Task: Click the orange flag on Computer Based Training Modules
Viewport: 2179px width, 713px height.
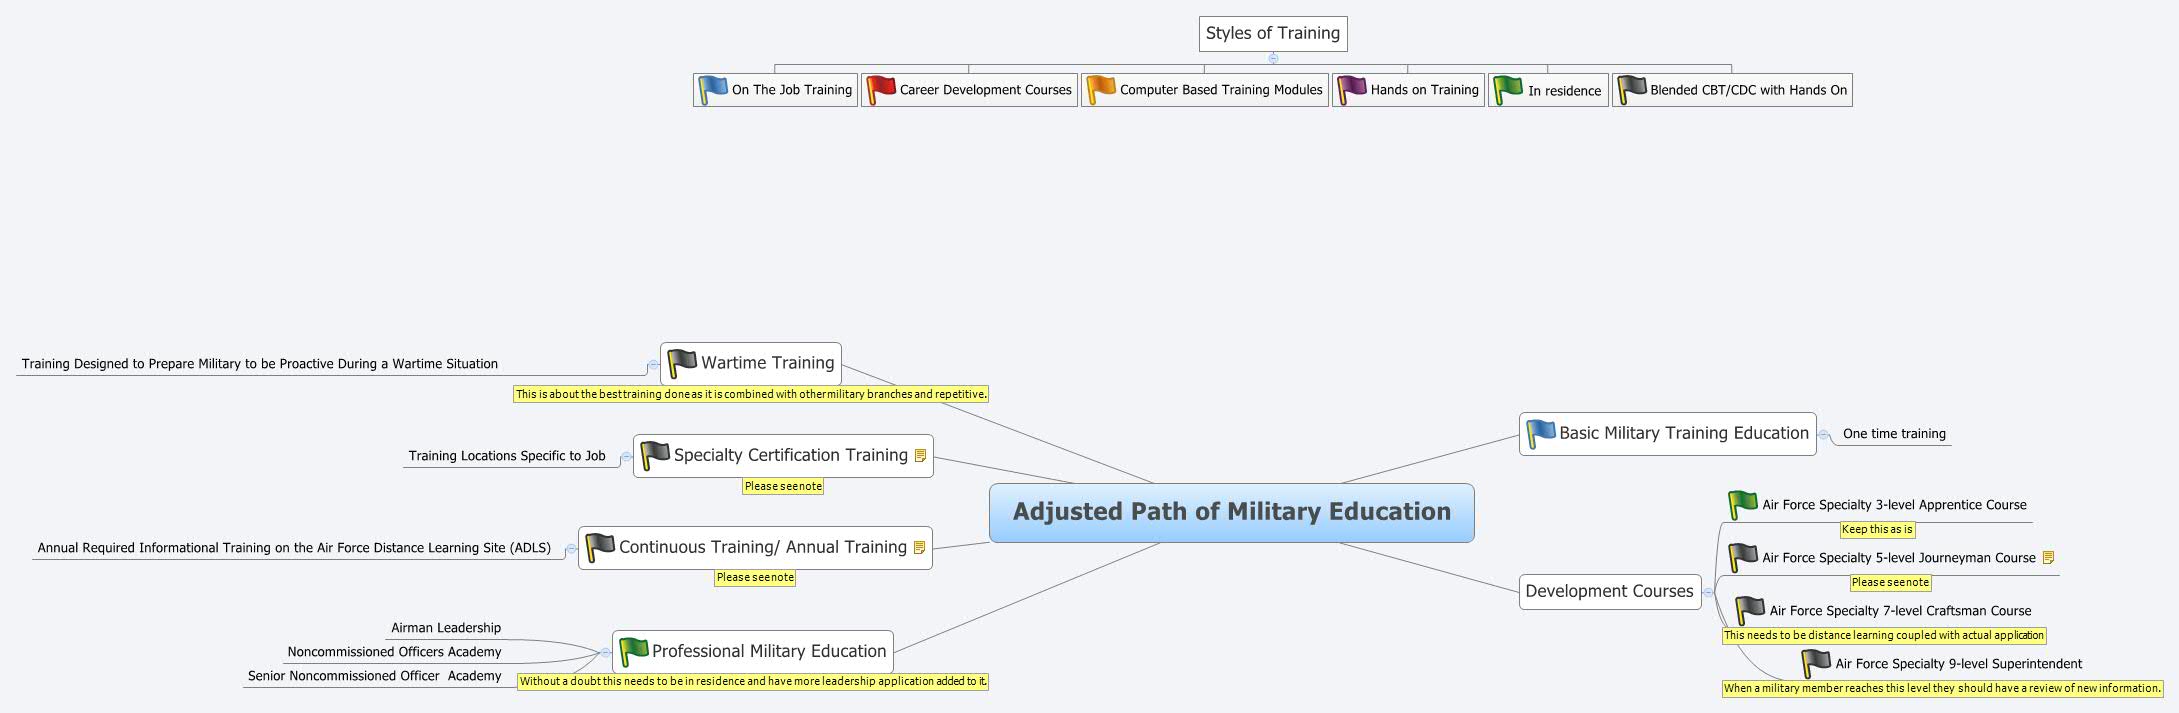Action: (x=1101, y=90)
